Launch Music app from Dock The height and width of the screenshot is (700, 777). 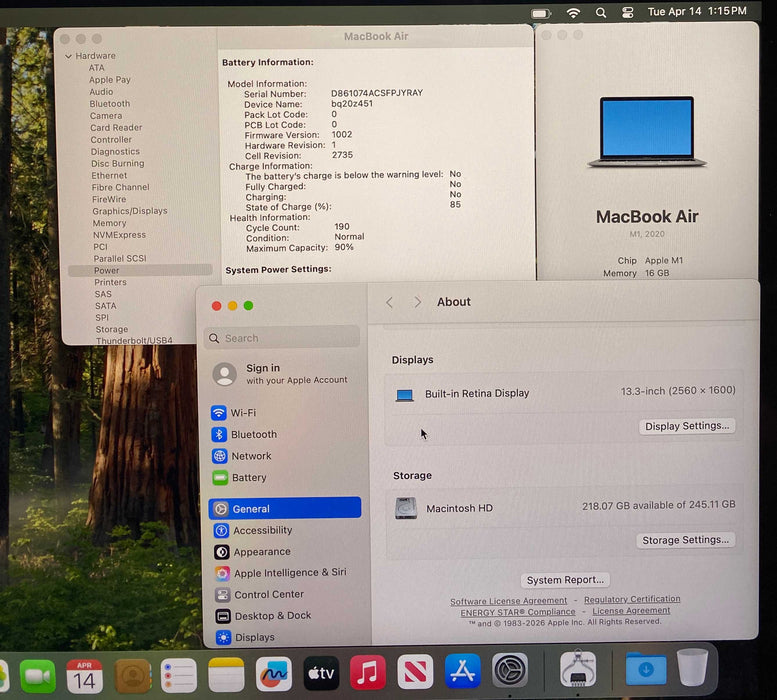[368, 673]
